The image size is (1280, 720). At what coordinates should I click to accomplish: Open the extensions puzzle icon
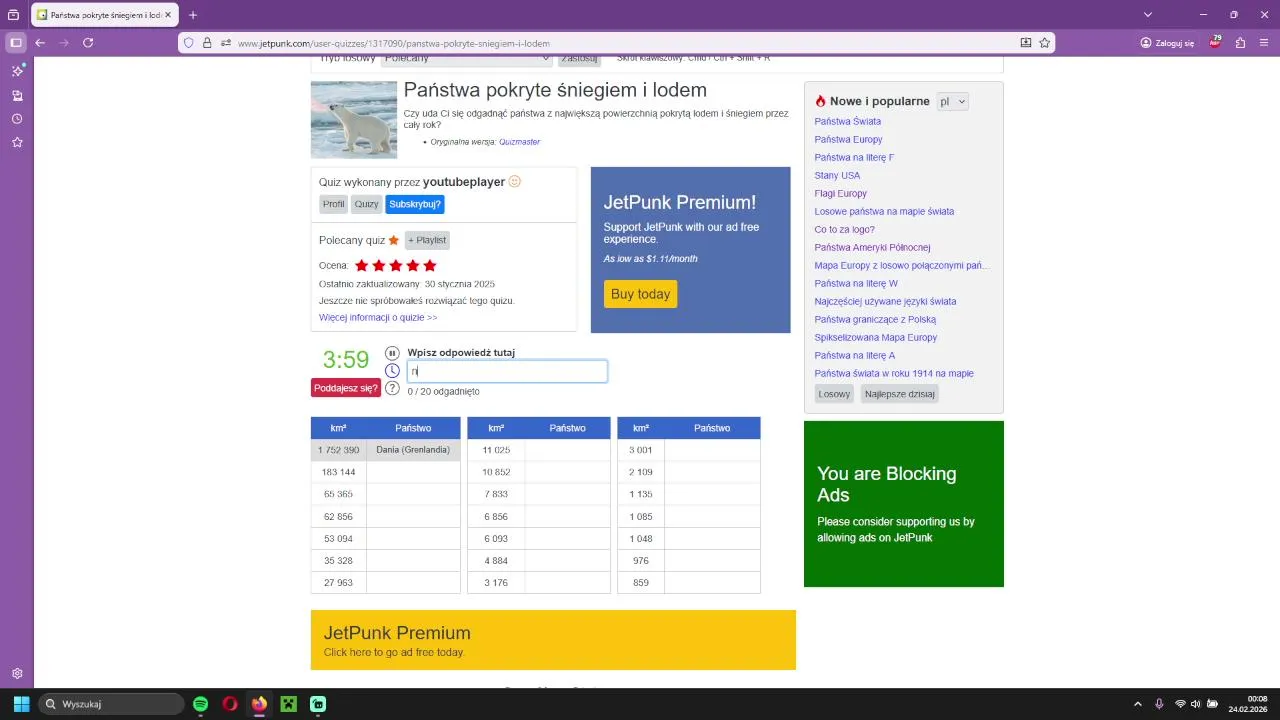click(1241, 43)
